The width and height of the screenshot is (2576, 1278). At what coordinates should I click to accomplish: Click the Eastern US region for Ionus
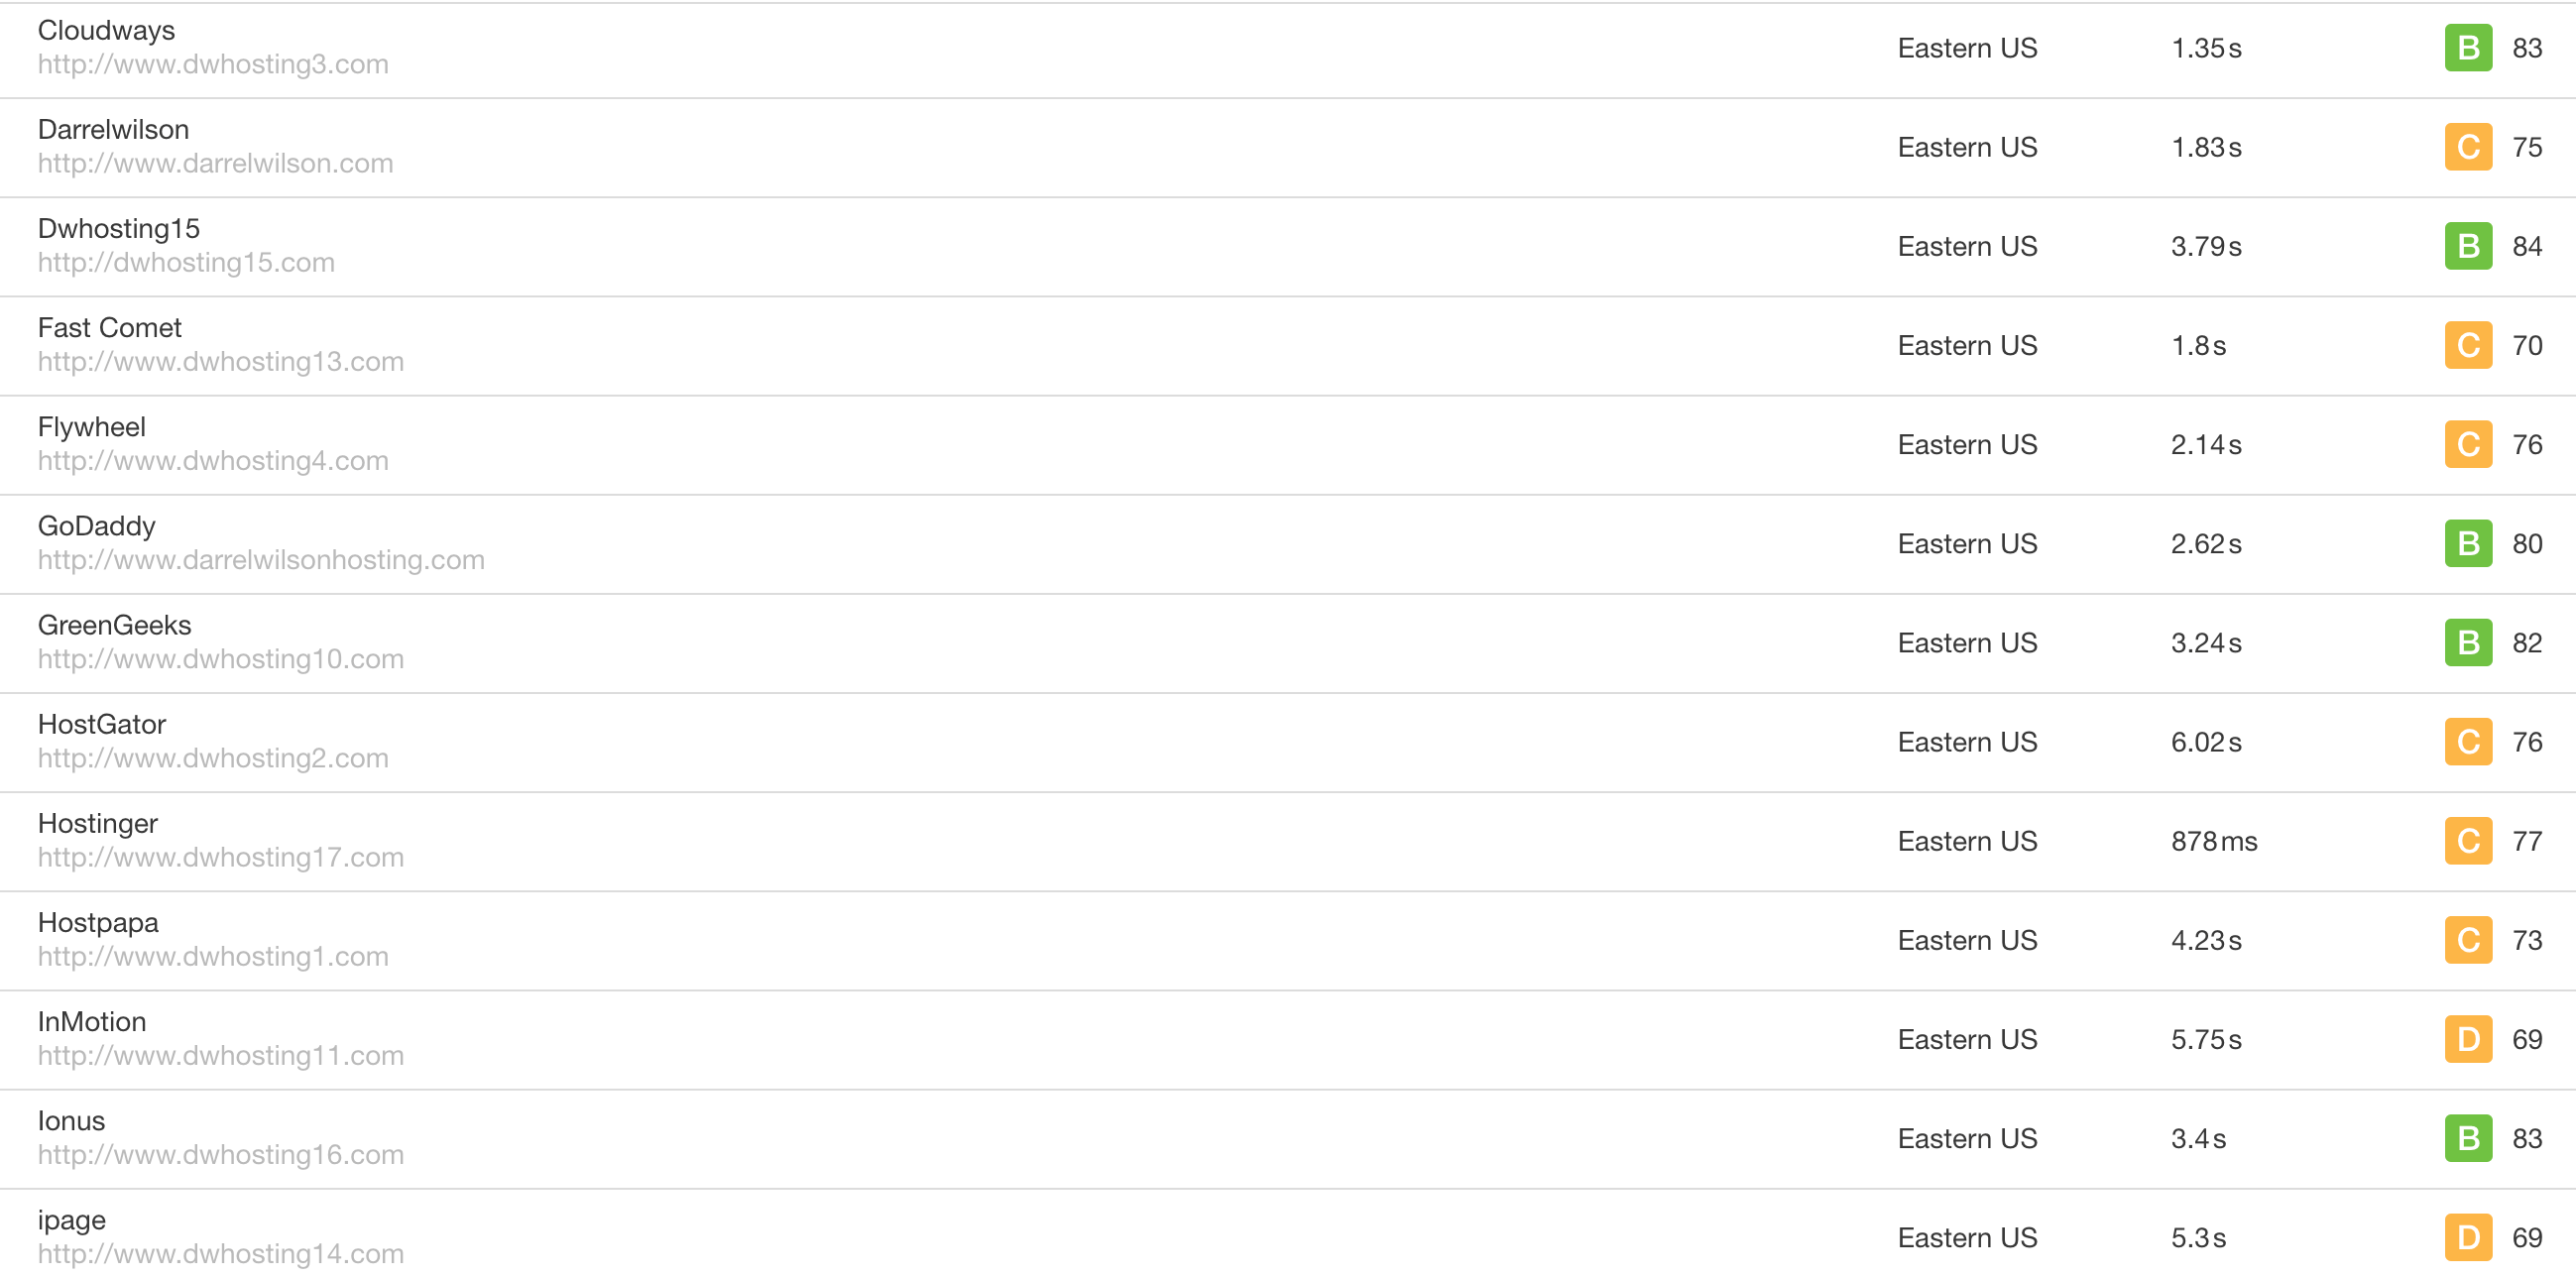1967,1138
